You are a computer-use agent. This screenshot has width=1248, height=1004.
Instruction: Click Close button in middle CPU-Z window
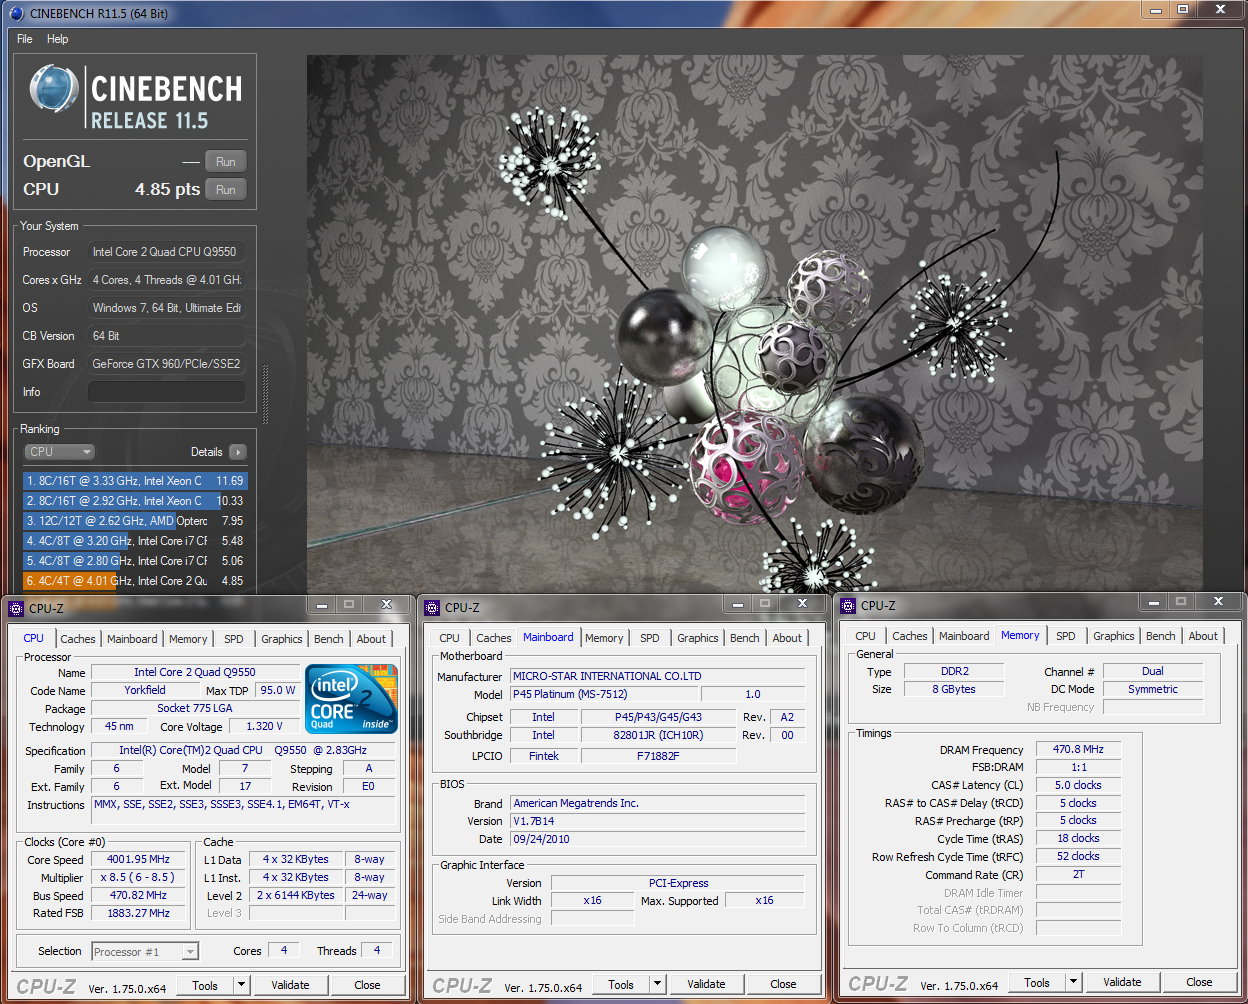(x=783, y=985)
